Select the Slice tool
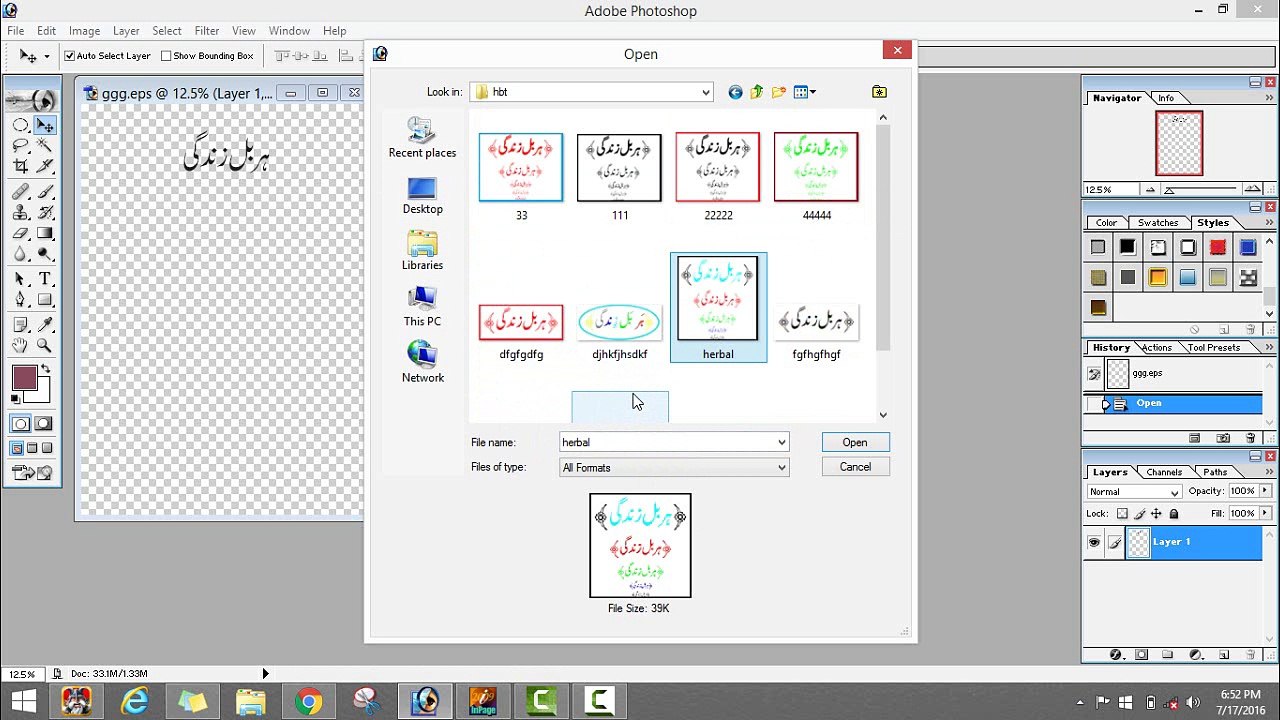Image resolution: width=1280 pixels, height=720 pixels. [45, 167]
